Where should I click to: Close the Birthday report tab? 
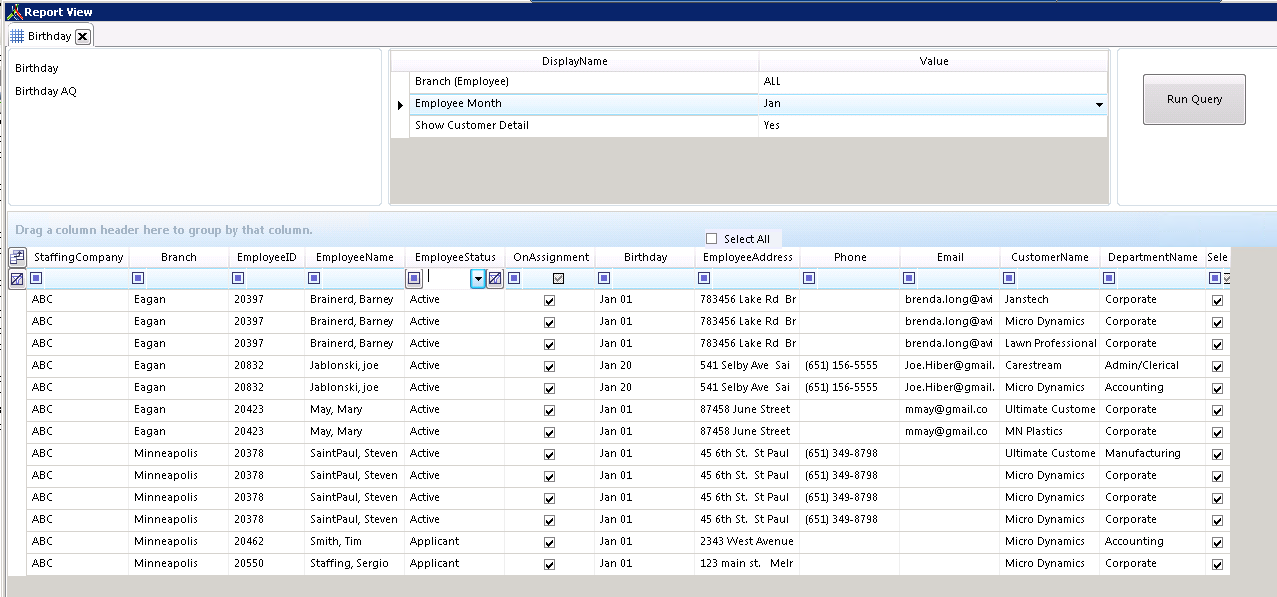point(83,37)
